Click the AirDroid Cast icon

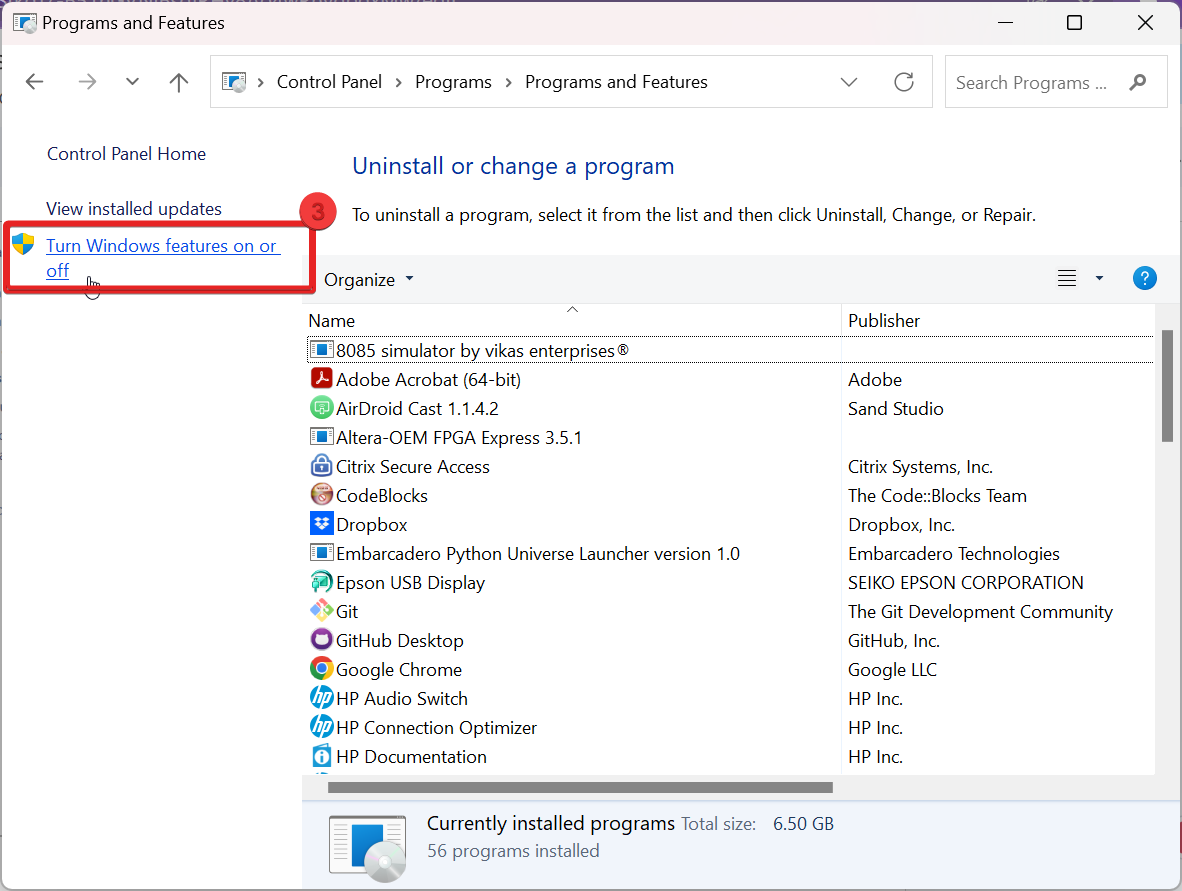click(x=322, y=407)
